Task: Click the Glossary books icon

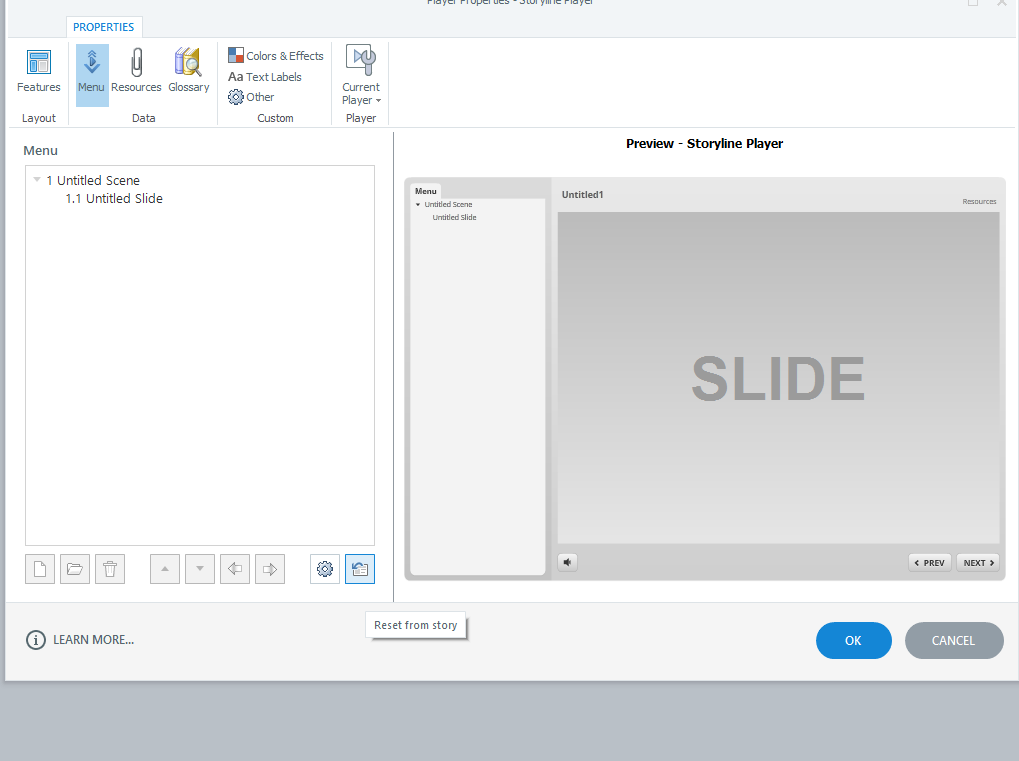Action: pos(188,70)
